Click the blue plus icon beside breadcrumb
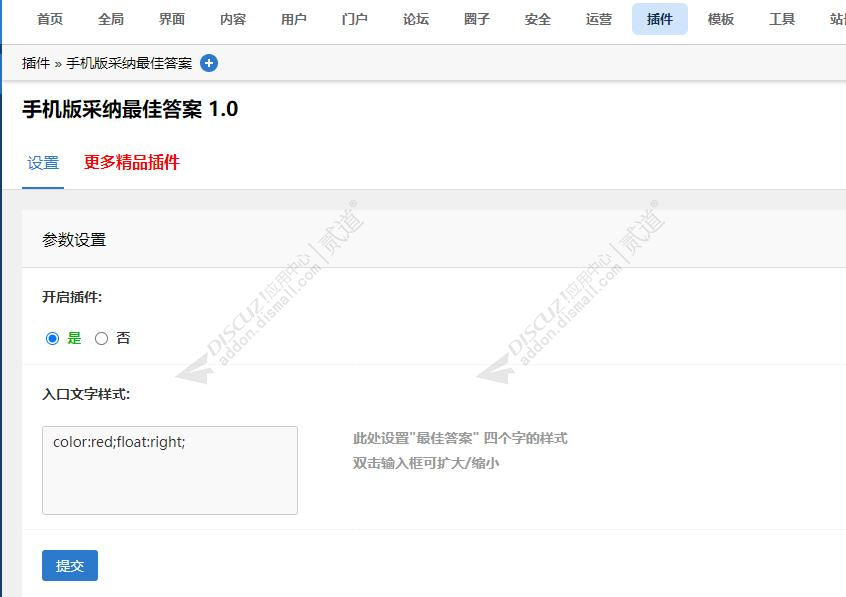Screen dimensions: 846x597 tap(209, 63)
